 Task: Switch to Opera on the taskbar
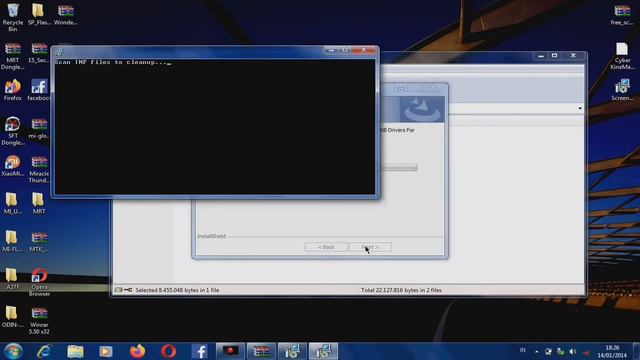pos(169,351)
